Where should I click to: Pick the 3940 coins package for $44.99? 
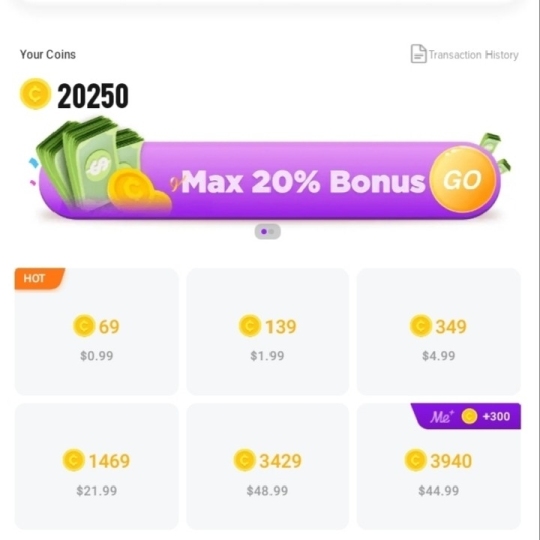(x=439, y=466)
